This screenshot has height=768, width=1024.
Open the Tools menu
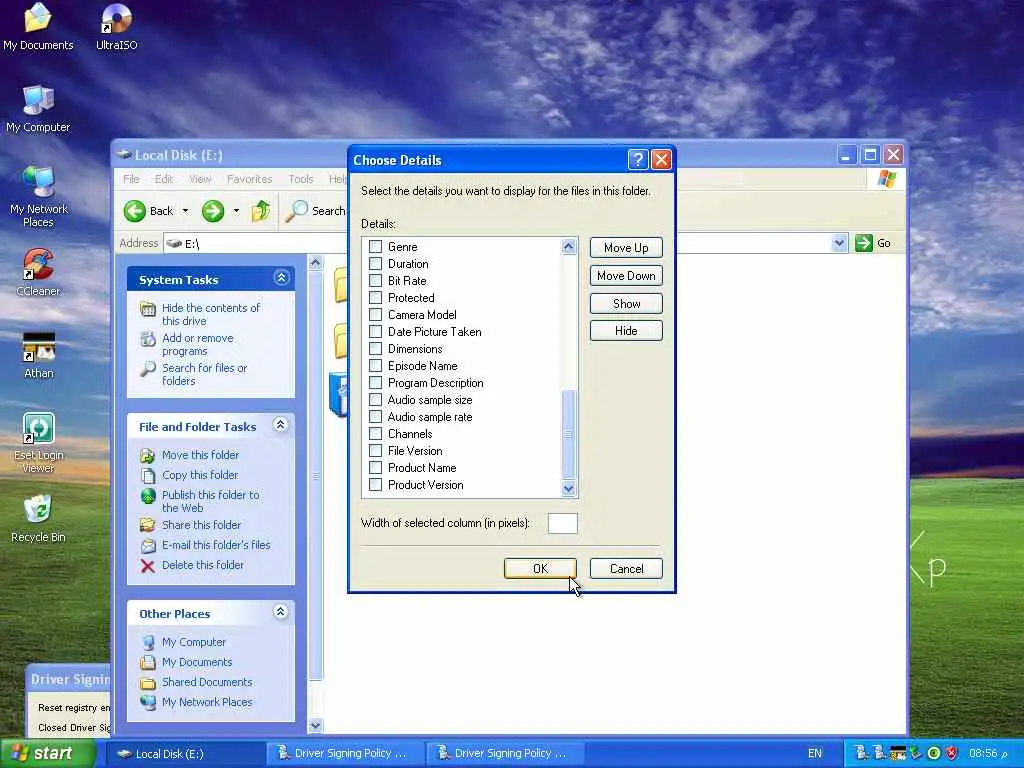click(301, 179)
